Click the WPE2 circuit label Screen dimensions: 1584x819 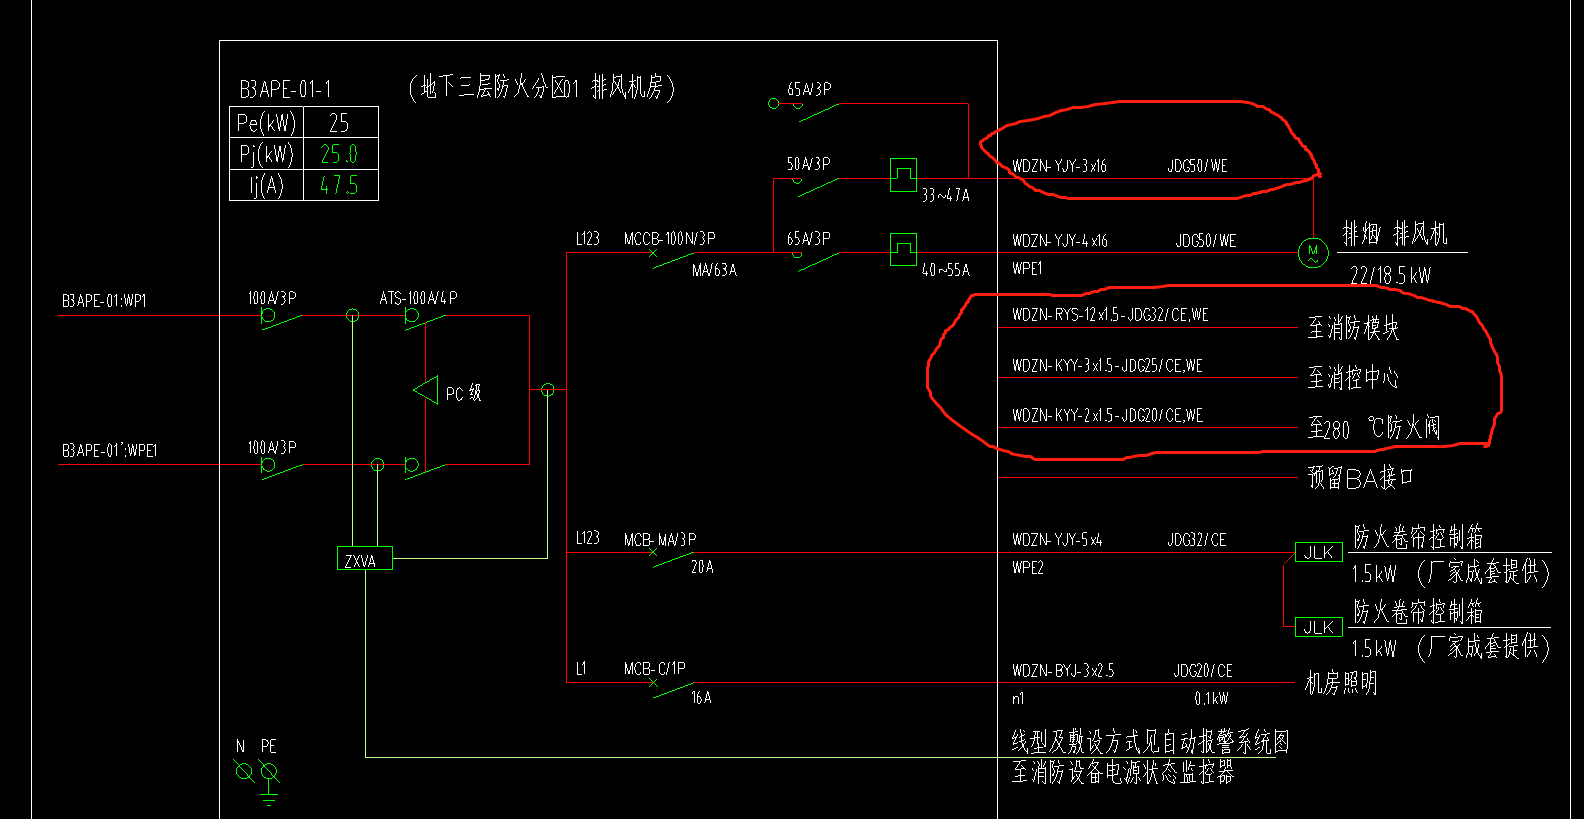pos(1027,568)
